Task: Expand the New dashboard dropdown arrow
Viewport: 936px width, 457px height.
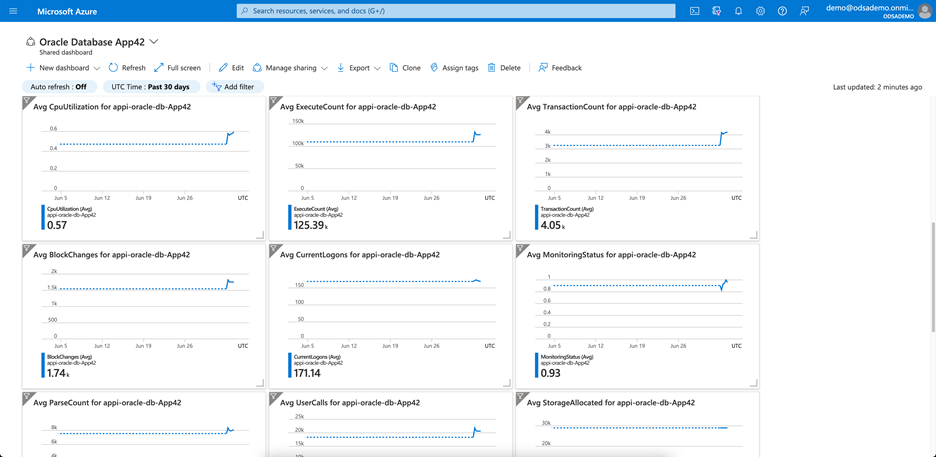Action: [x=97, y=68]
